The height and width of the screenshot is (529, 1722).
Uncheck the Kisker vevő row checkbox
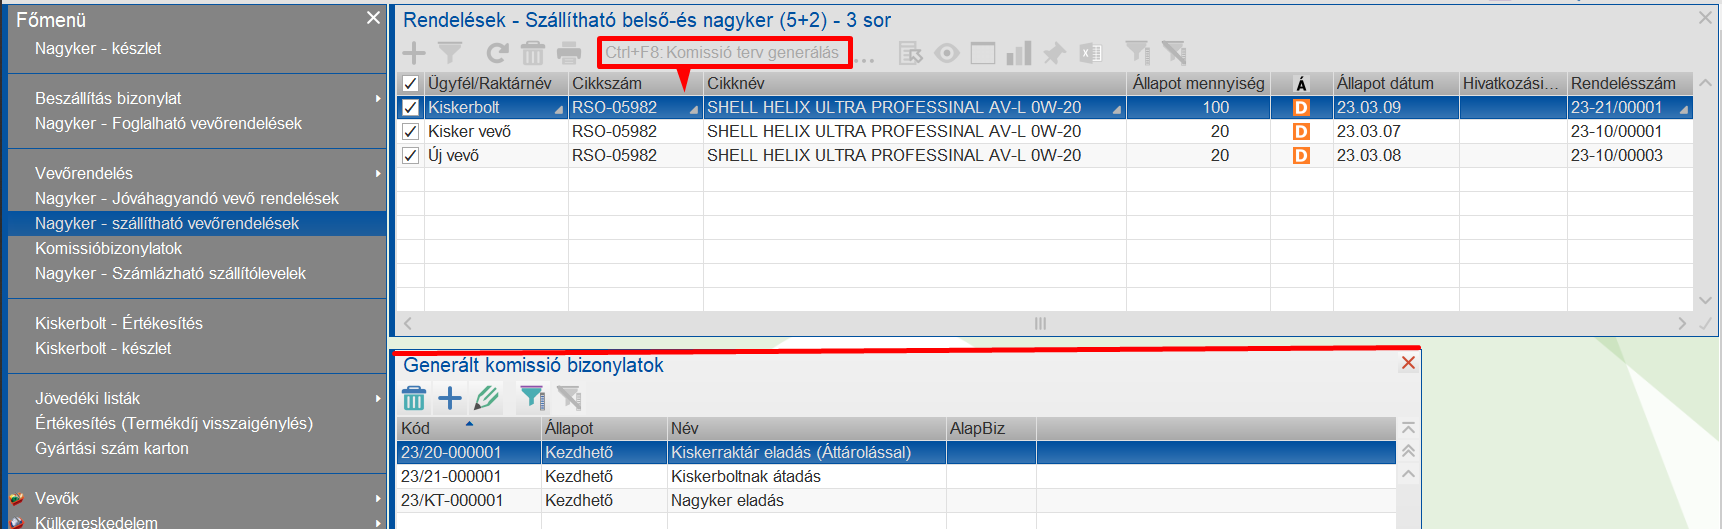coord(410,131)
